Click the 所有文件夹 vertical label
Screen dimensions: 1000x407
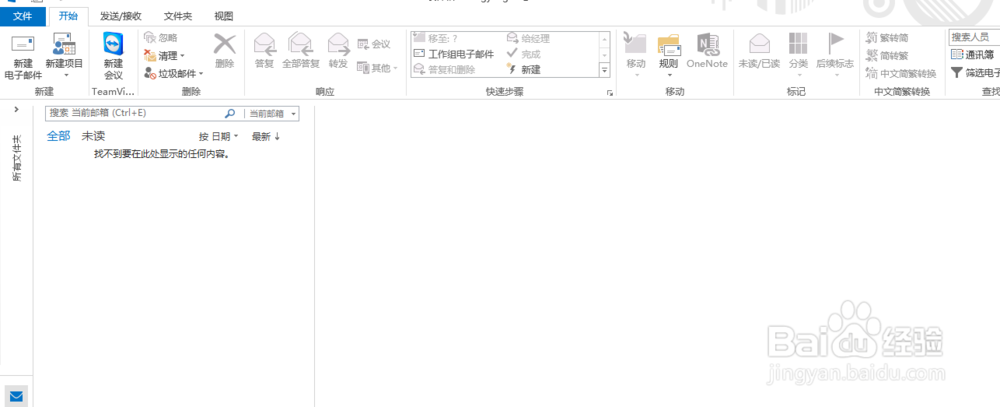tap(17, 158)
